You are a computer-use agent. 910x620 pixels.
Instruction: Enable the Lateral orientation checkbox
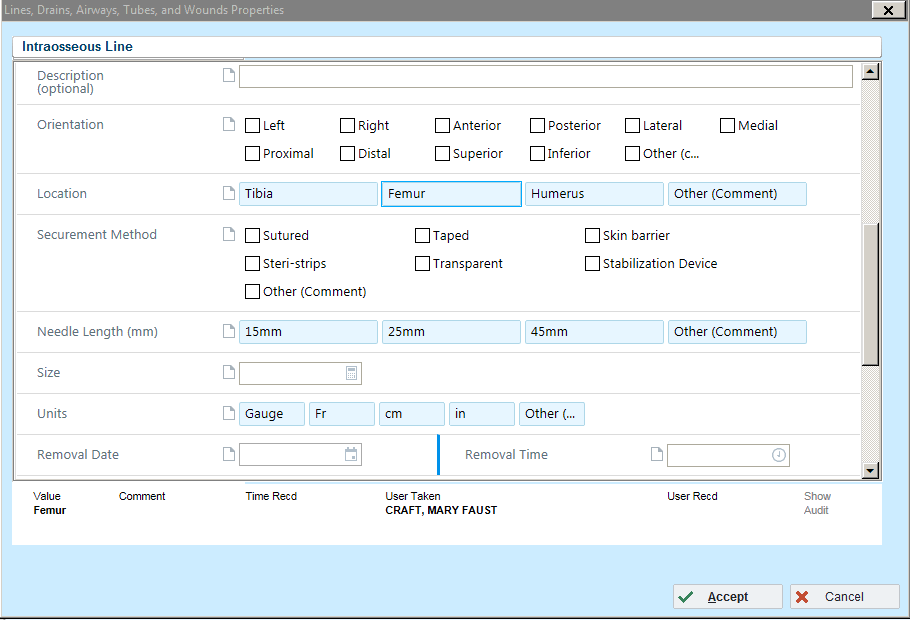(633, 125)
